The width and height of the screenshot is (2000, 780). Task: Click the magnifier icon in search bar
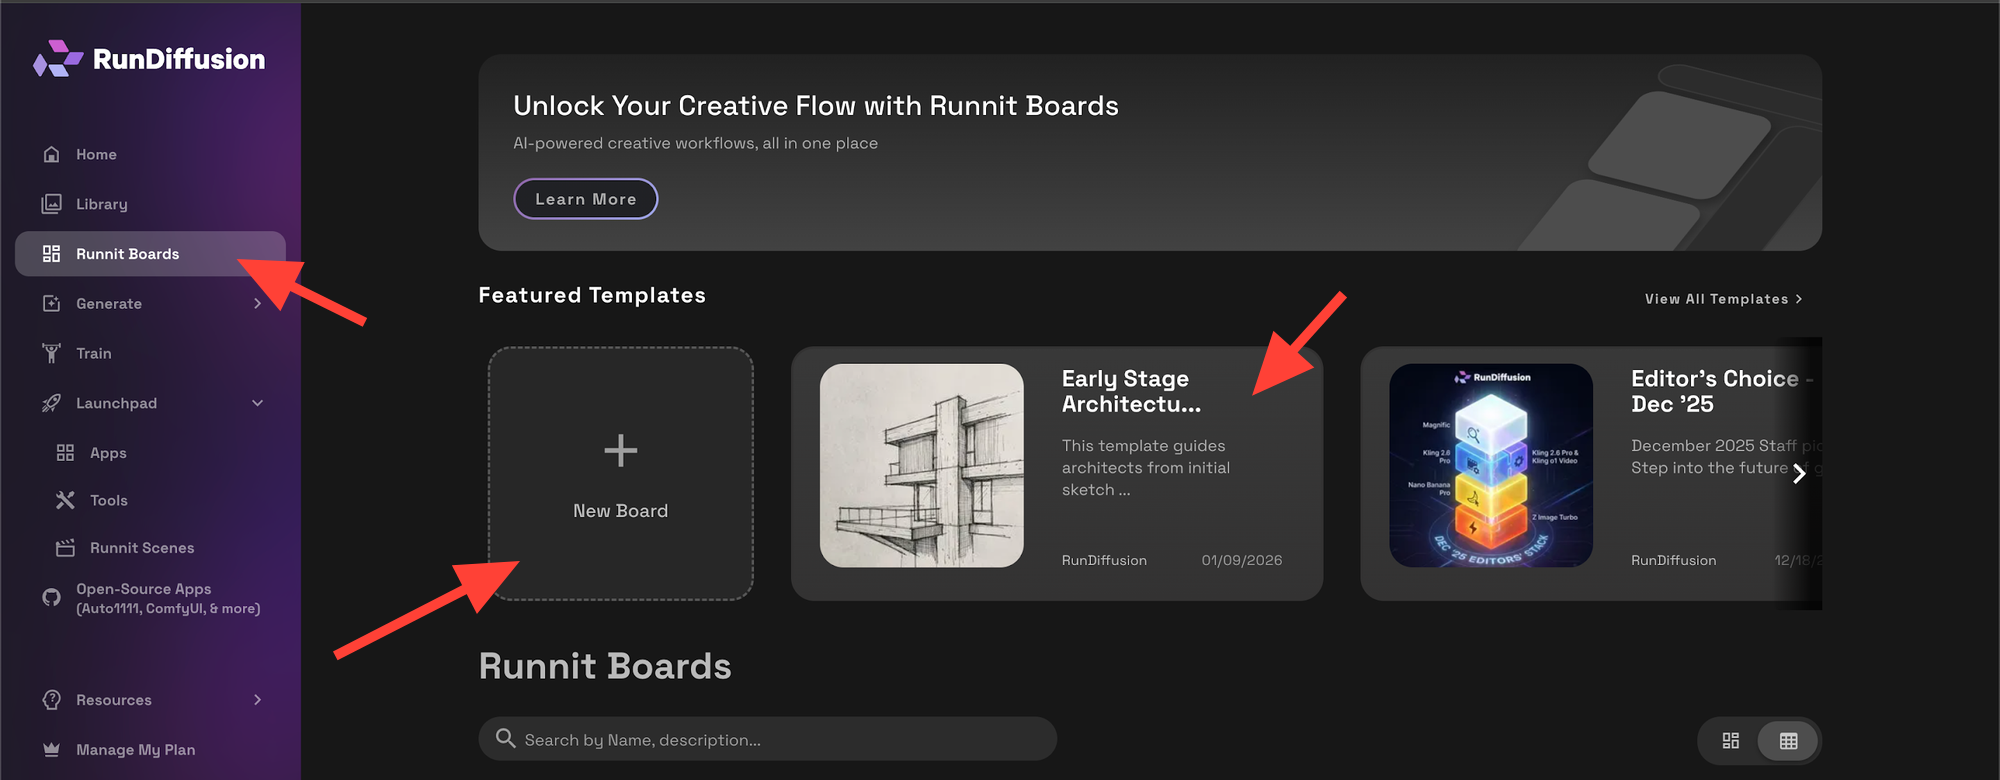(506, 739)
